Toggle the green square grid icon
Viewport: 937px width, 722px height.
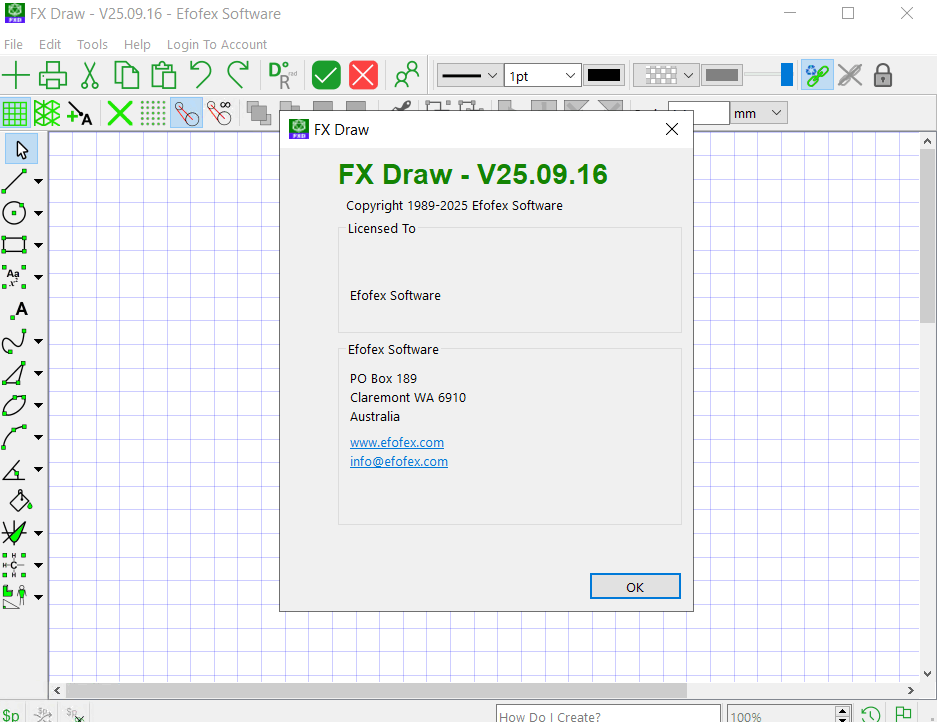15,114
